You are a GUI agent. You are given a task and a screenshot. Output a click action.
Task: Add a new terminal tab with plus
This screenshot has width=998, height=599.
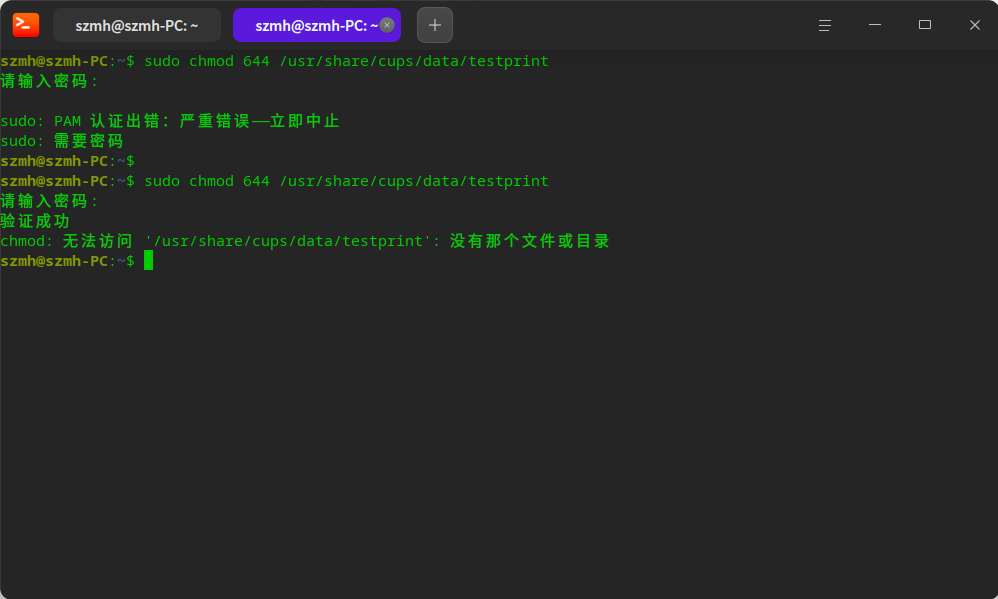(x=435, y=25)
